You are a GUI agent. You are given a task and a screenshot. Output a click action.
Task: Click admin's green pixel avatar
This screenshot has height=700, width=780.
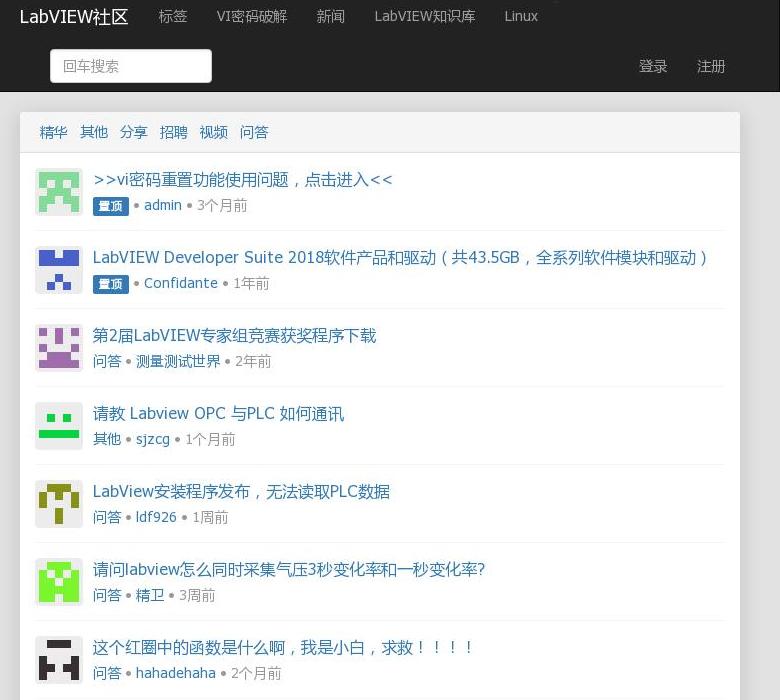[x=59, y=192]
